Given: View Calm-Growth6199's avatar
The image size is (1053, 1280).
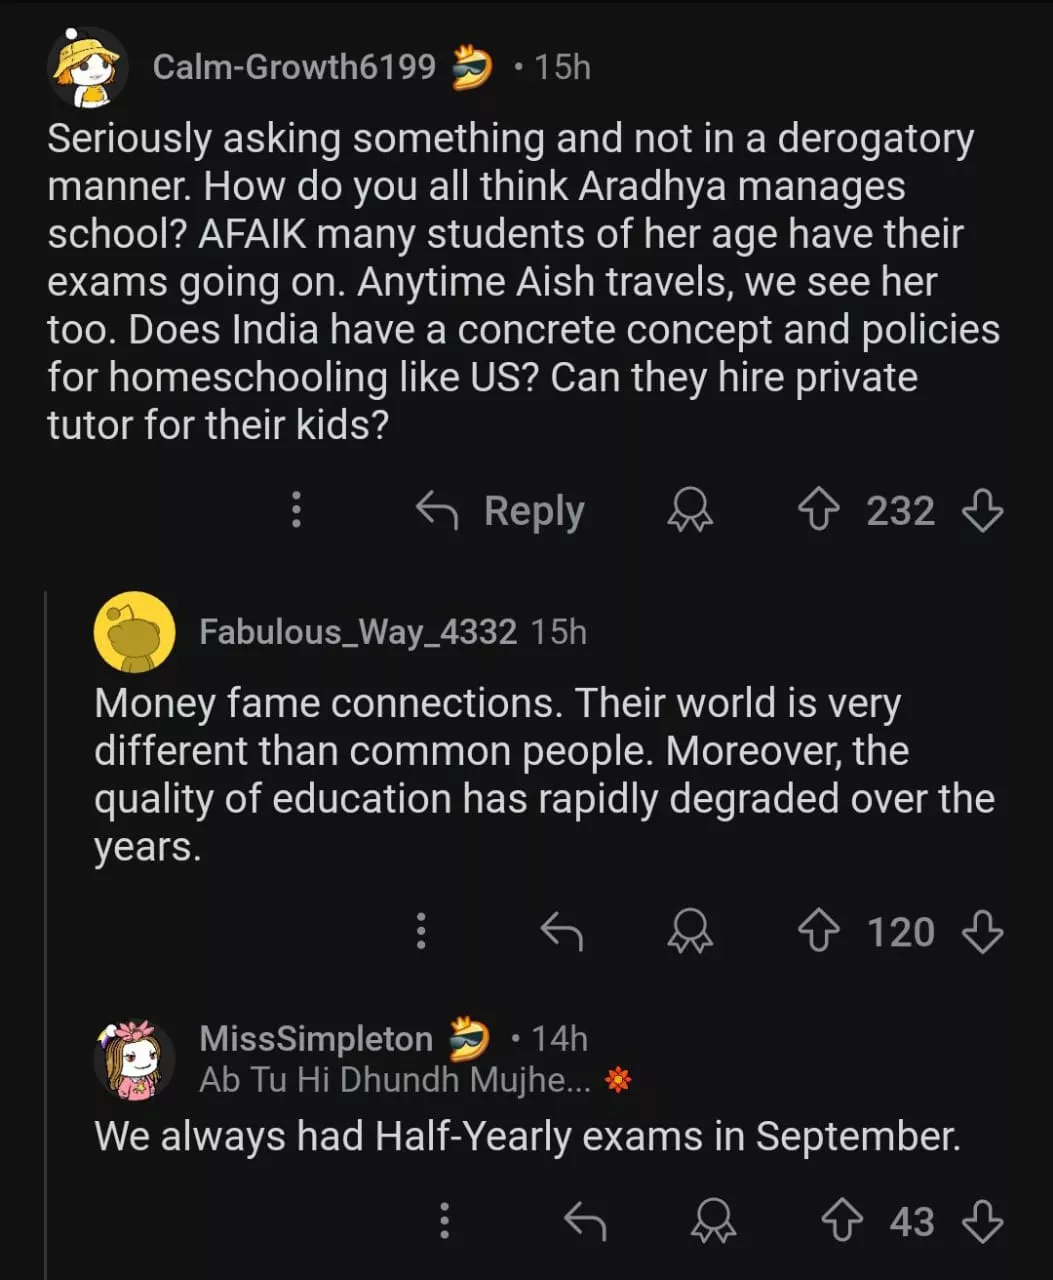Looking at the screenshot, I should pyautogui.click(x=88, y=68).
